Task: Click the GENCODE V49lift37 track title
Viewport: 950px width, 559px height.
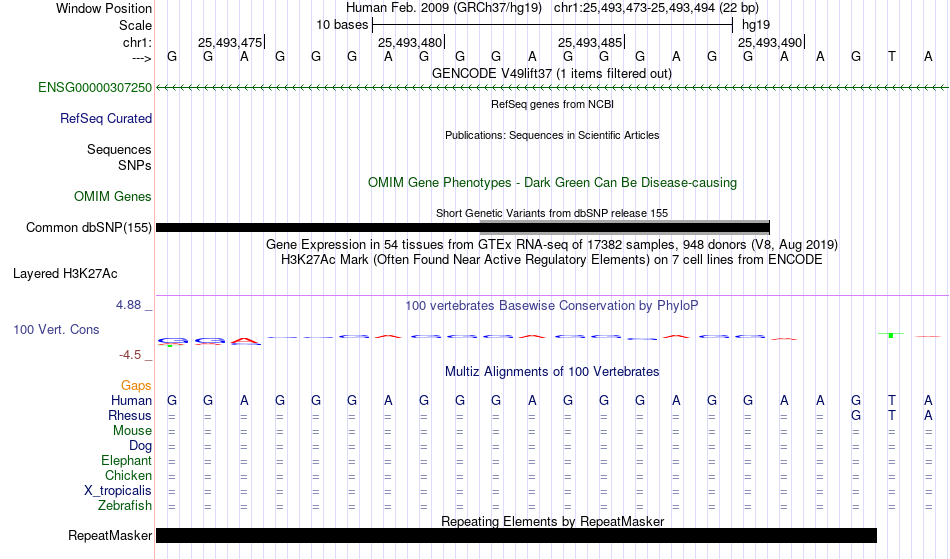Action: (552, 73)
